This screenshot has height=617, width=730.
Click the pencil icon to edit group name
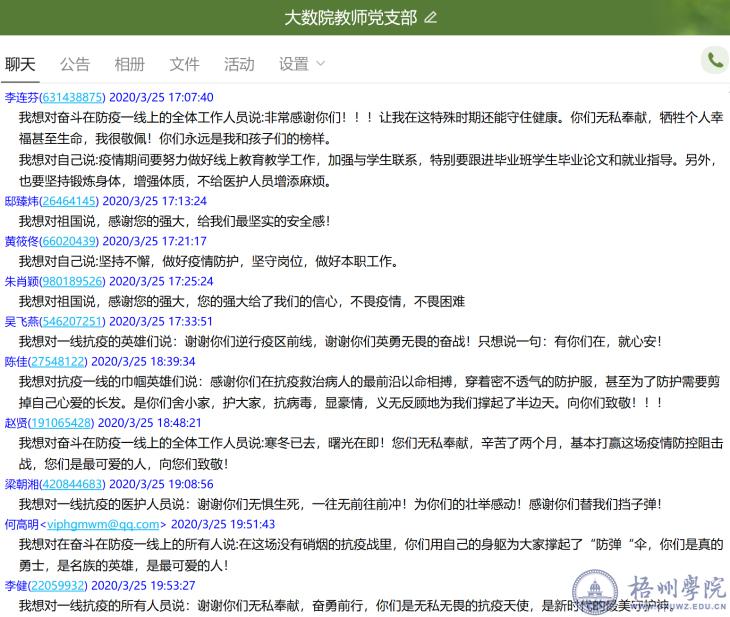(x=431, y=17)
